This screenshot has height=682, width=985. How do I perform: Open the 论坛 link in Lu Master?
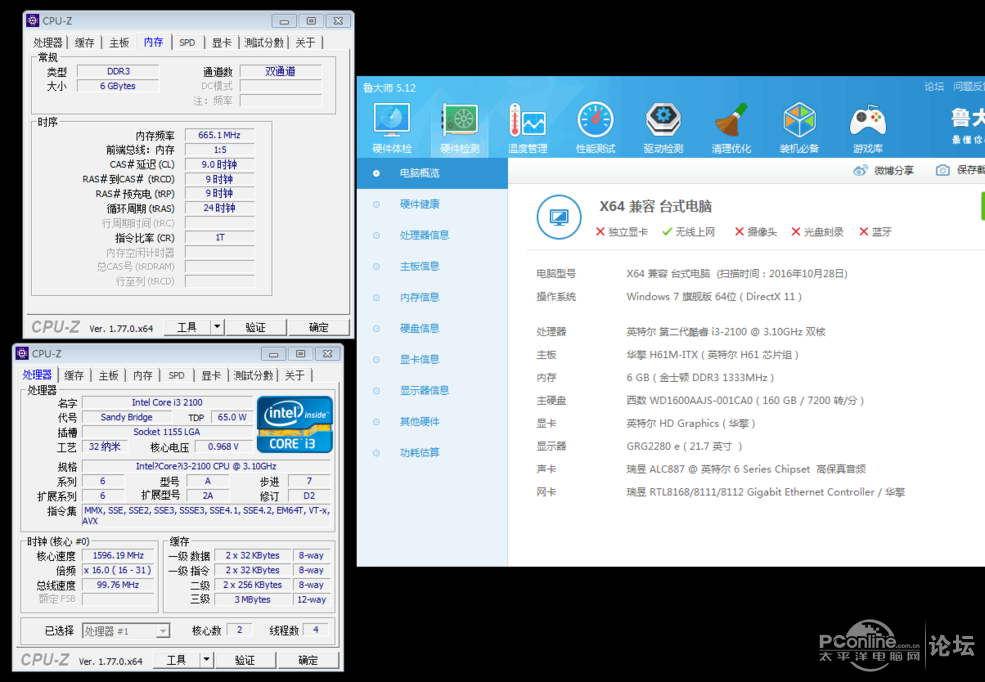[x=934, y=86]
